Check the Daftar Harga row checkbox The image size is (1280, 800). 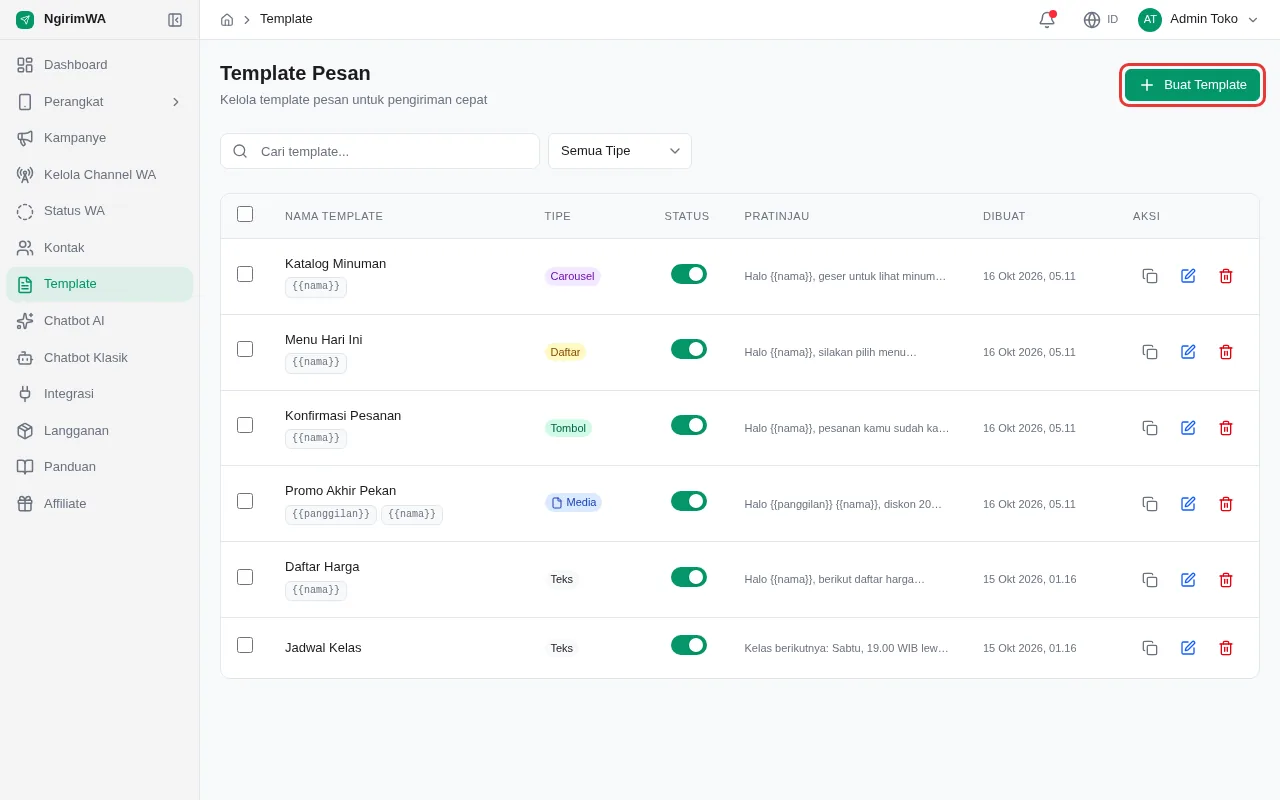245,577
